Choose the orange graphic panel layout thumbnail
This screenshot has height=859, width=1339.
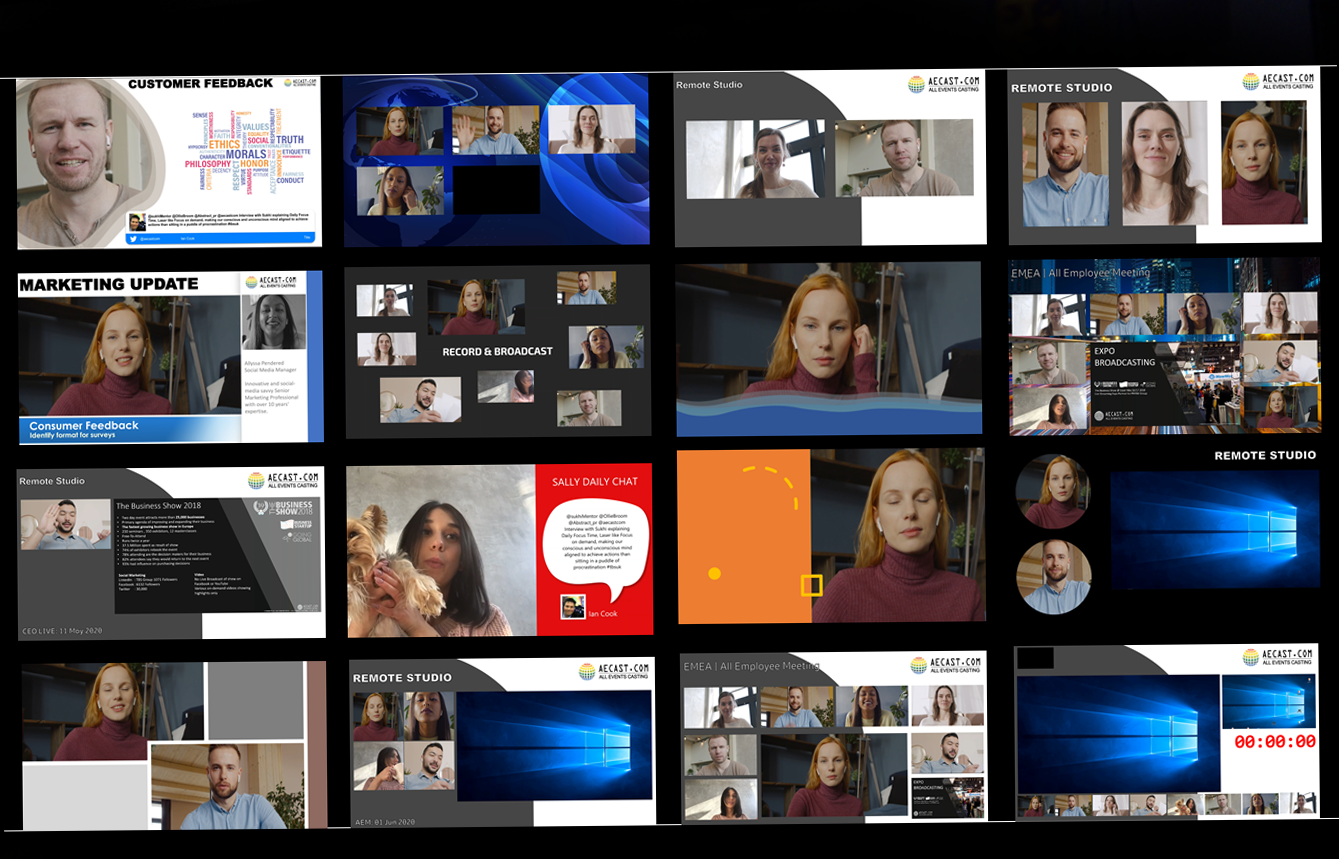pos(831,536)
